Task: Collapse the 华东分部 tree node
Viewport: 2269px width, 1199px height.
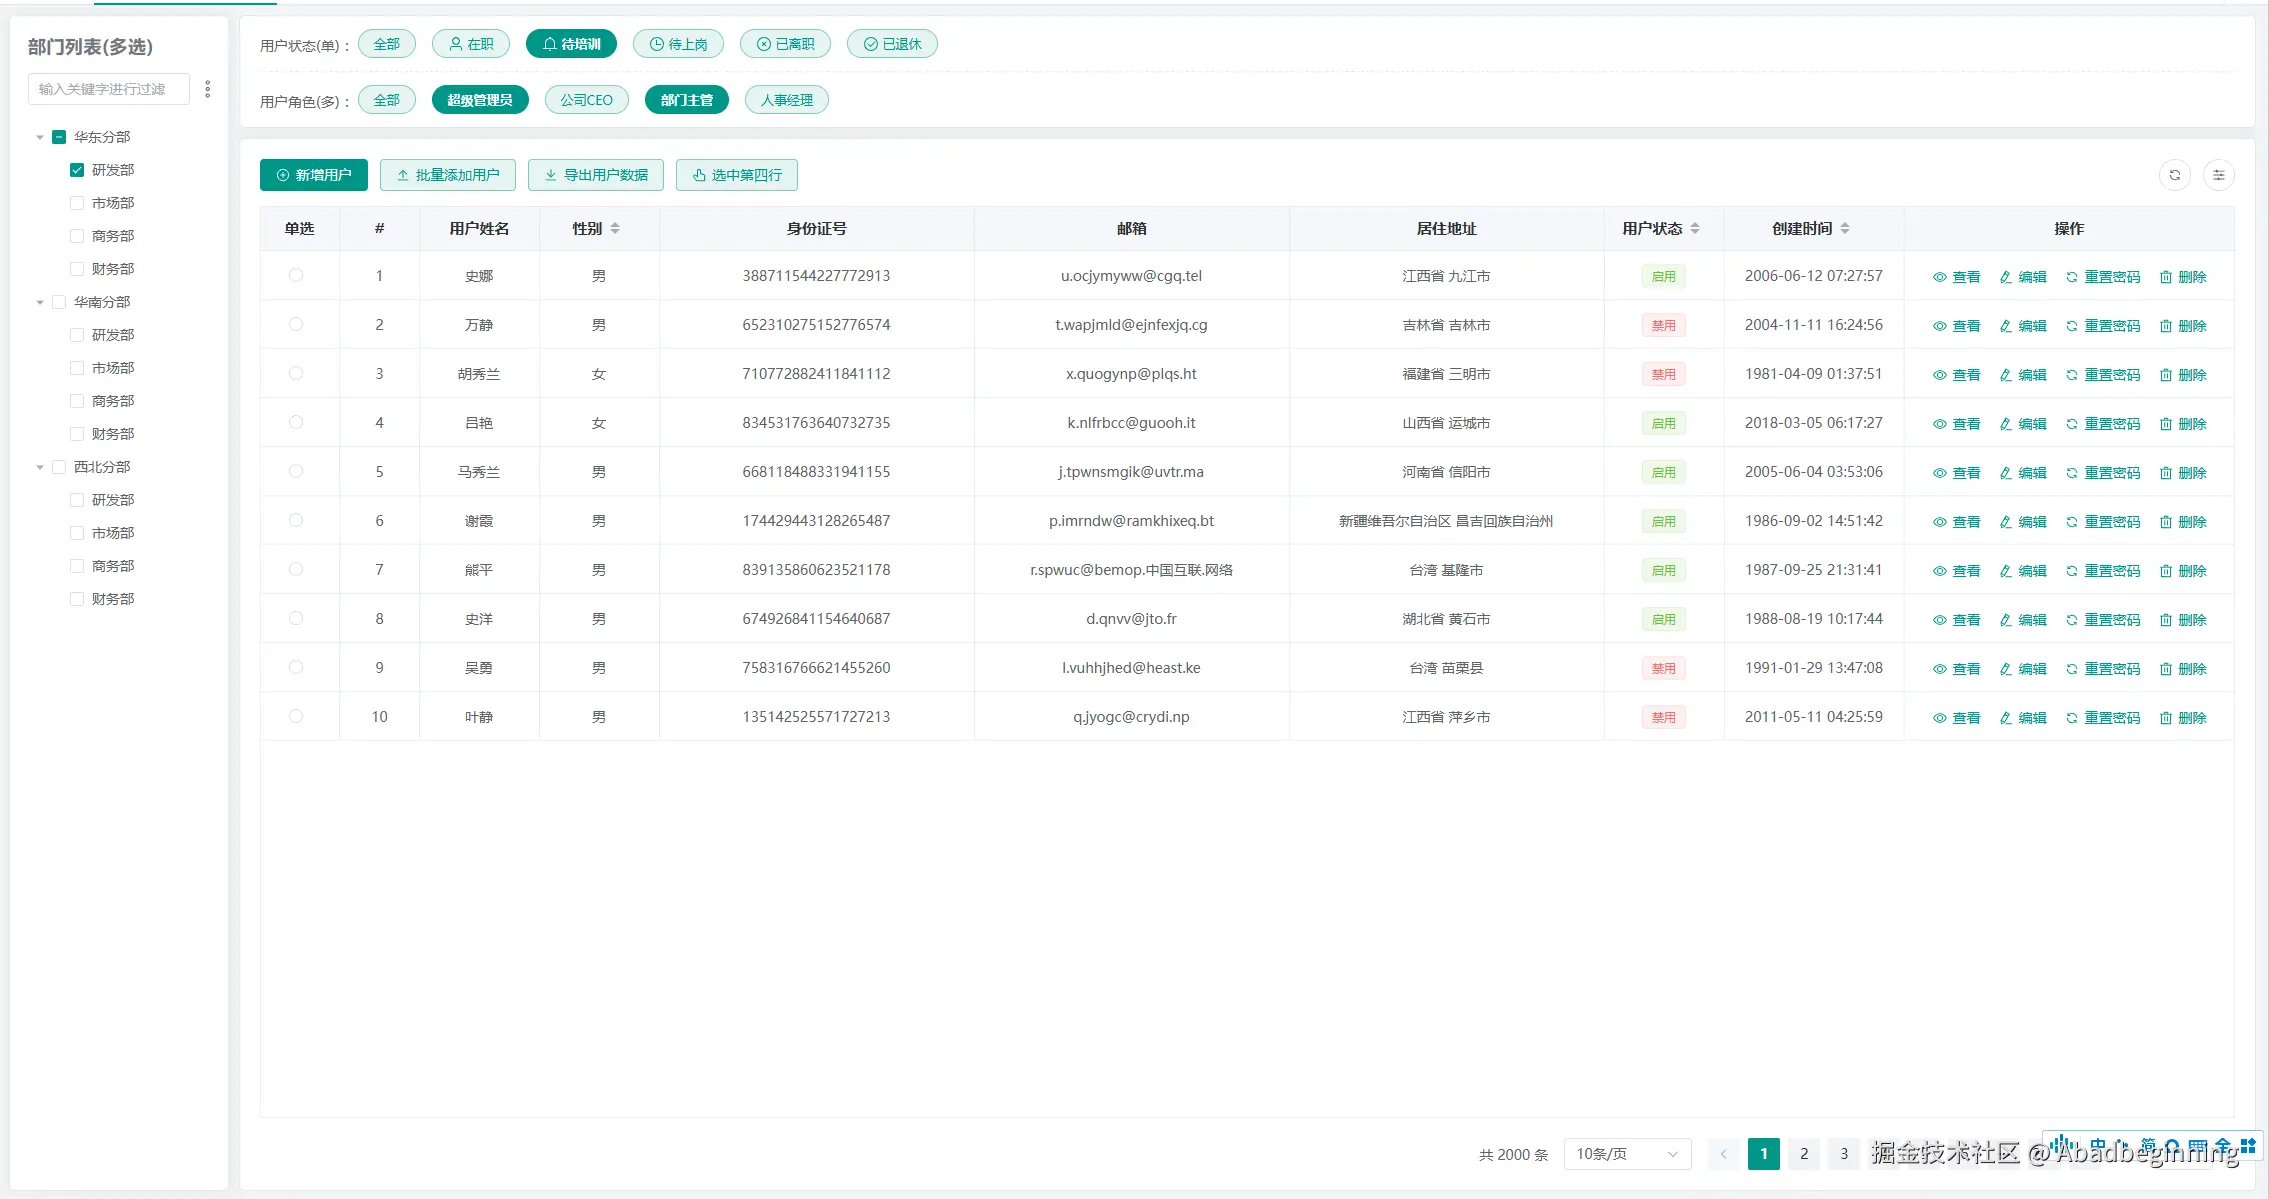Action: (40, 137)
